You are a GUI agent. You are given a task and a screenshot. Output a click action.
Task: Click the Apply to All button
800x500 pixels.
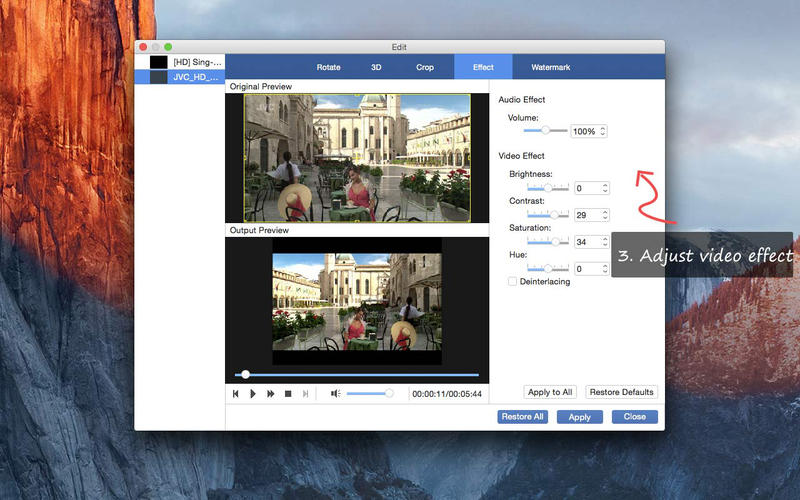click(550, 392)
